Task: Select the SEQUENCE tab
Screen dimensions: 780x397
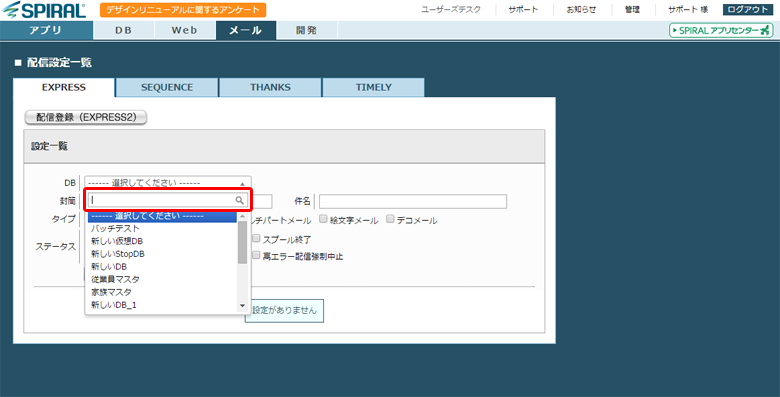Action: click(x=167, y=88)
